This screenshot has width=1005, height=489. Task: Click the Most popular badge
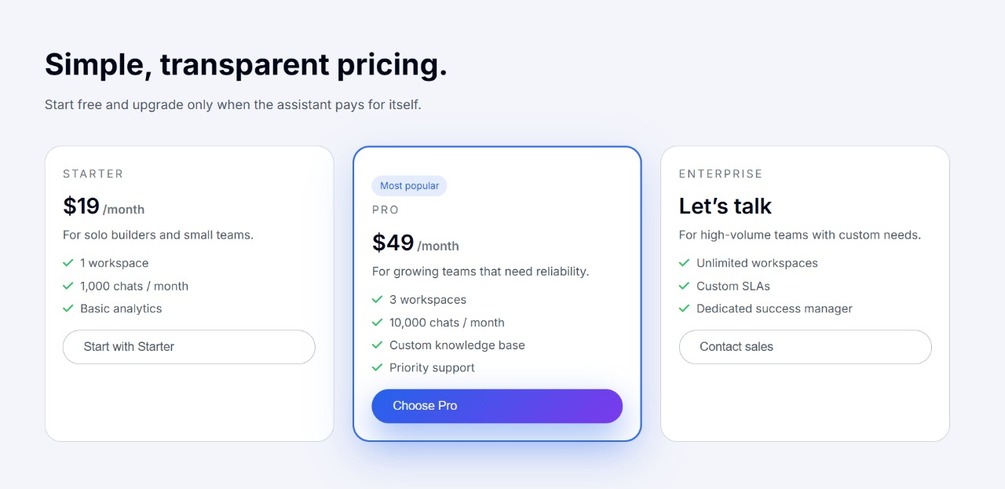409,186
